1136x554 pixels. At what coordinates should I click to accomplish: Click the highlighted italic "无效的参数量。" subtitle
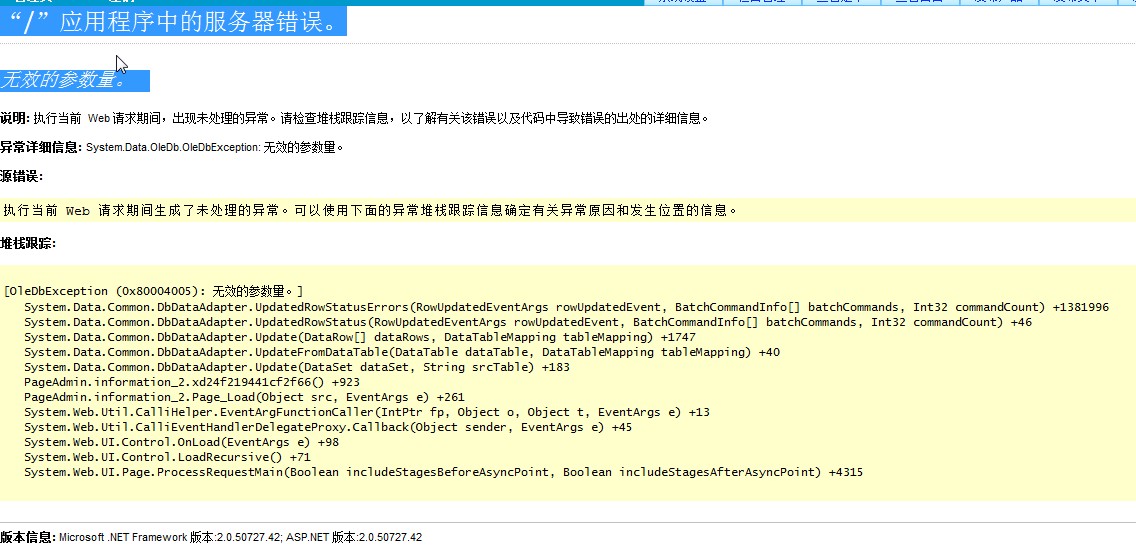coord(66,80)
